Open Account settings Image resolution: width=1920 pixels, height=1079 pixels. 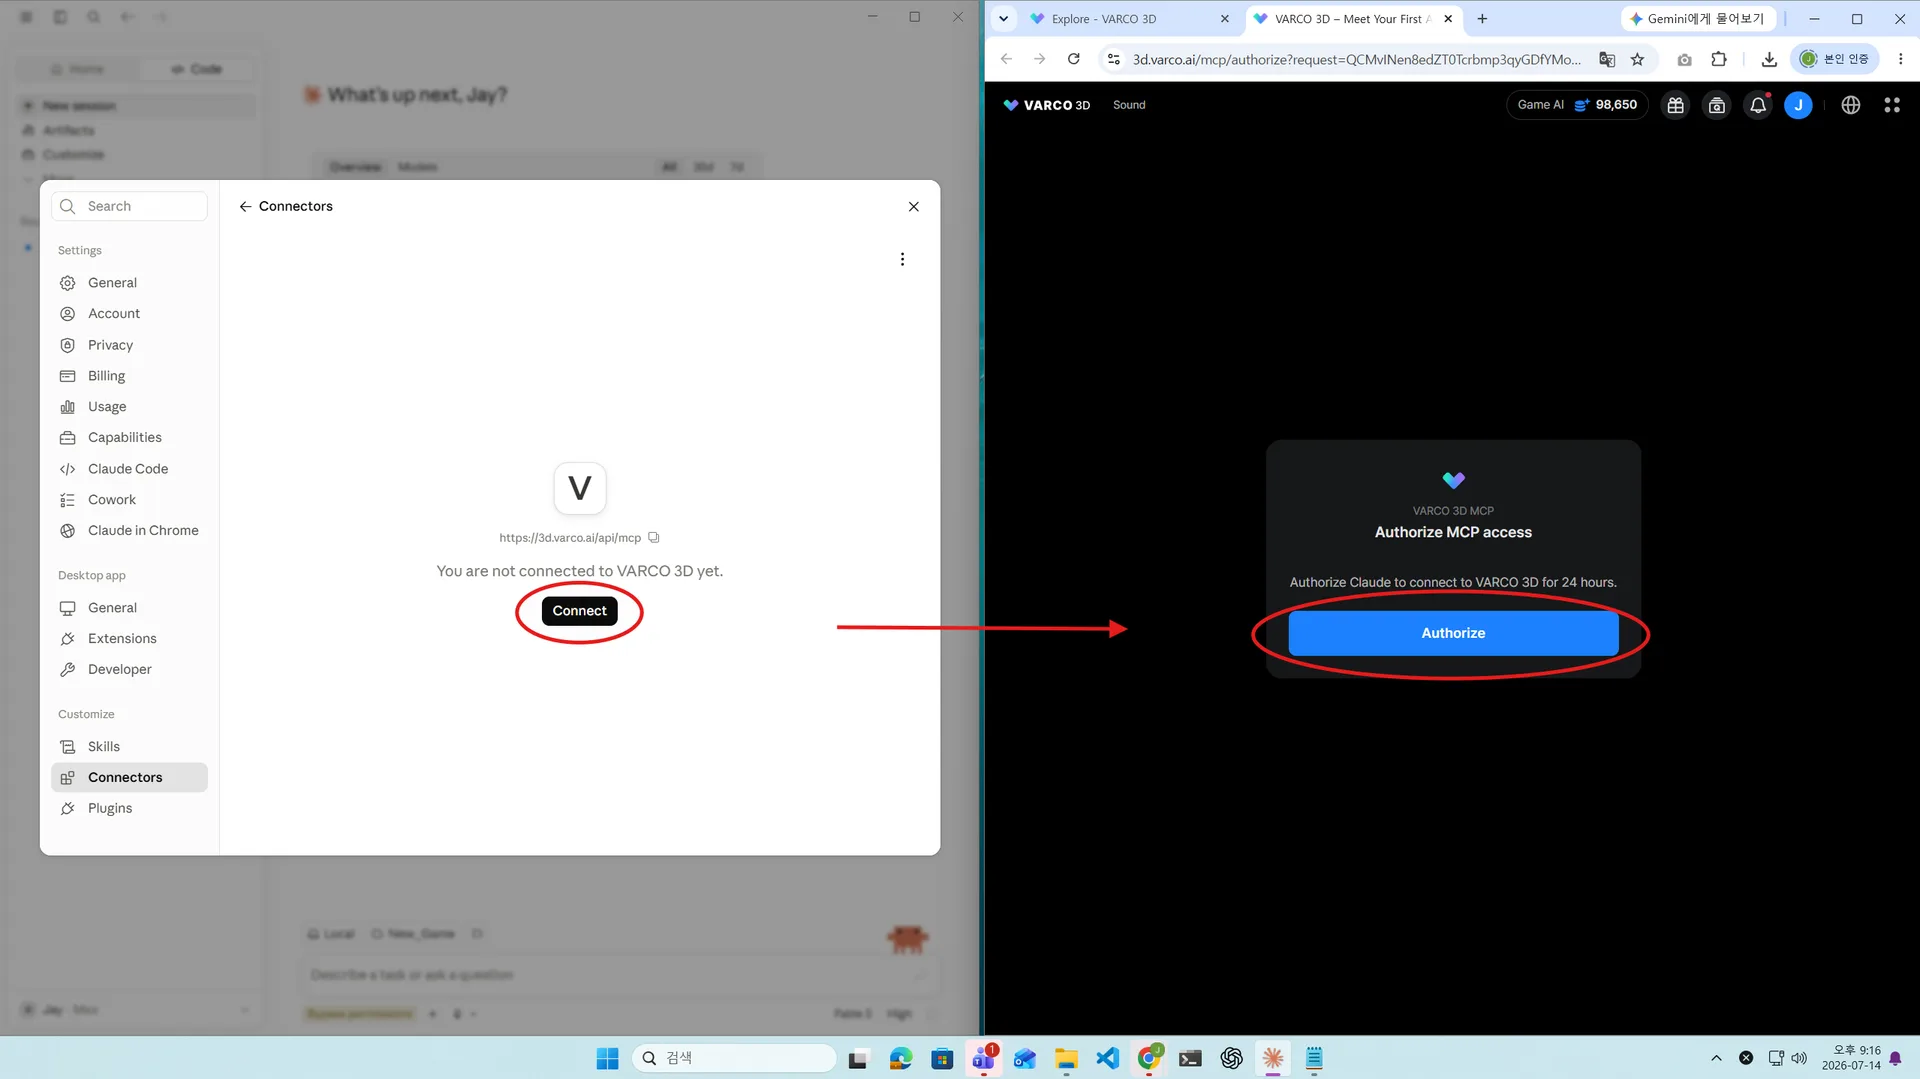(129, 314)
